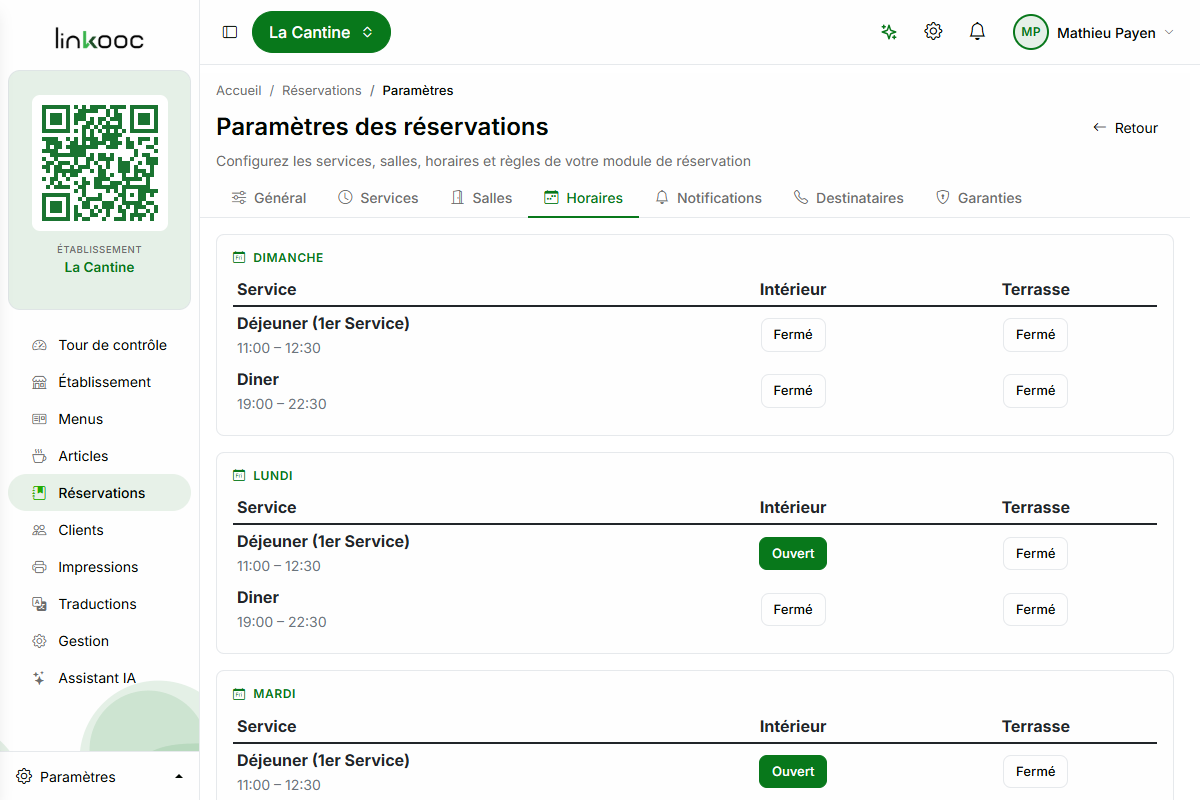Toggle Lundi Diner Intérieur Fermé button
This screenshot has width=1200, height=800.
tap(793, 609)
